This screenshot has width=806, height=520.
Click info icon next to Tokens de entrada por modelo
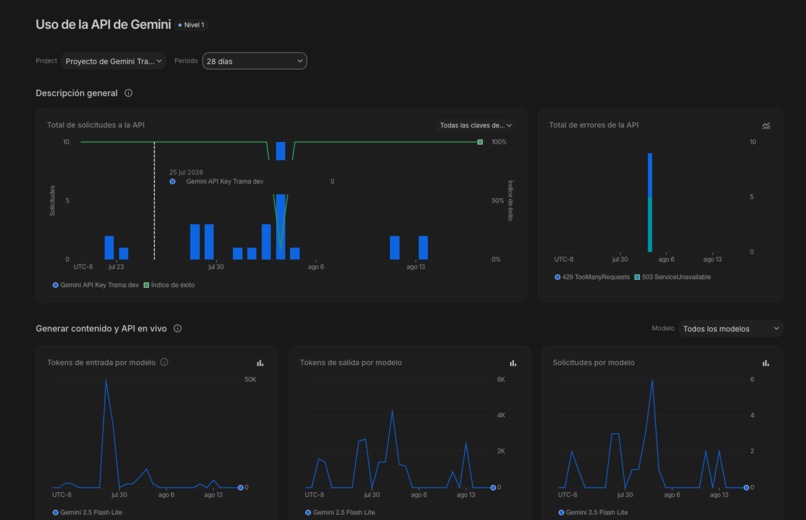[164, 362]
